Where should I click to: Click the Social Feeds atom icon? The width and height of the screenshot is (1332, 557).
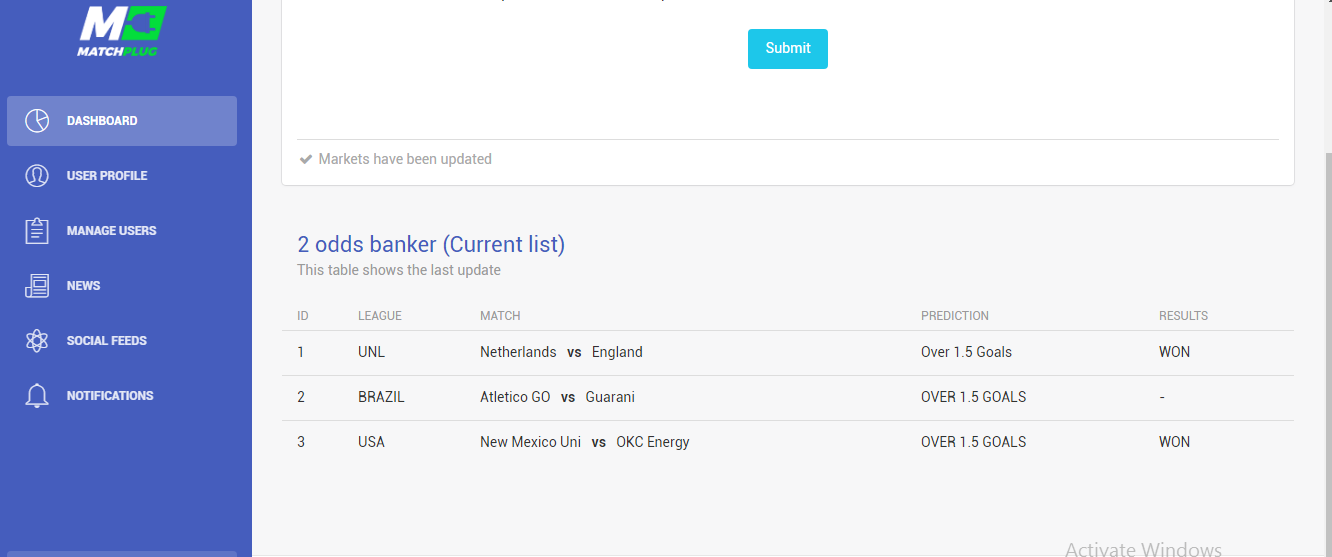[x=37, y=341]
